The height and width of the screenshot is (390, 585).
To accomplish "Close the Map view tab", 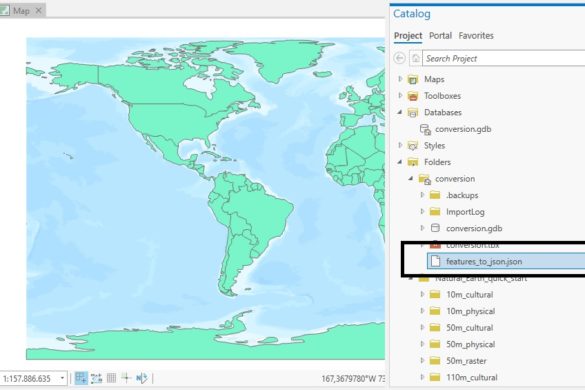I will (38, 11).
